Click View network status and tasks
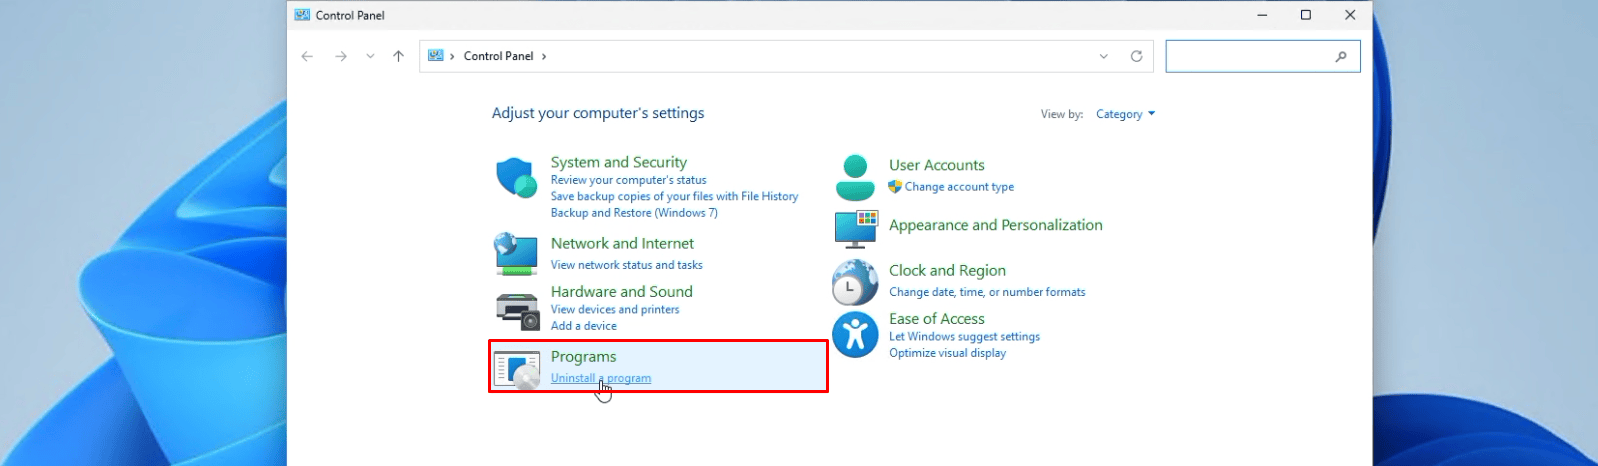This screenshot has height=466, width=1598. pyautogui.click(x=626, y=265)
